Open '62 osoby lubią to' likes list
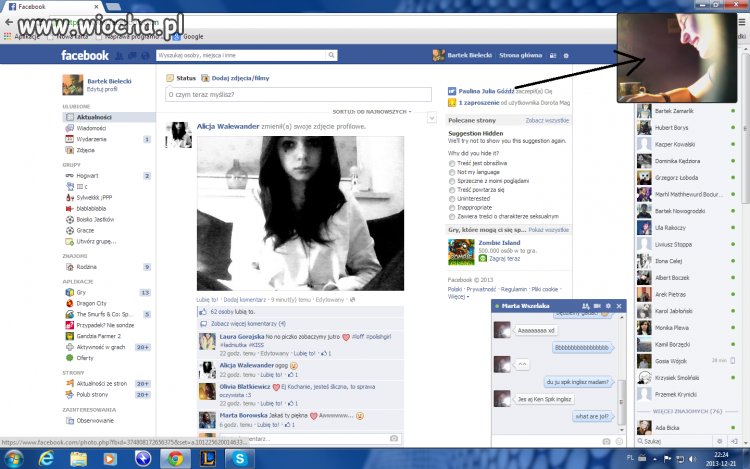This screenshot has width=750, height=469. pos(233,312)
